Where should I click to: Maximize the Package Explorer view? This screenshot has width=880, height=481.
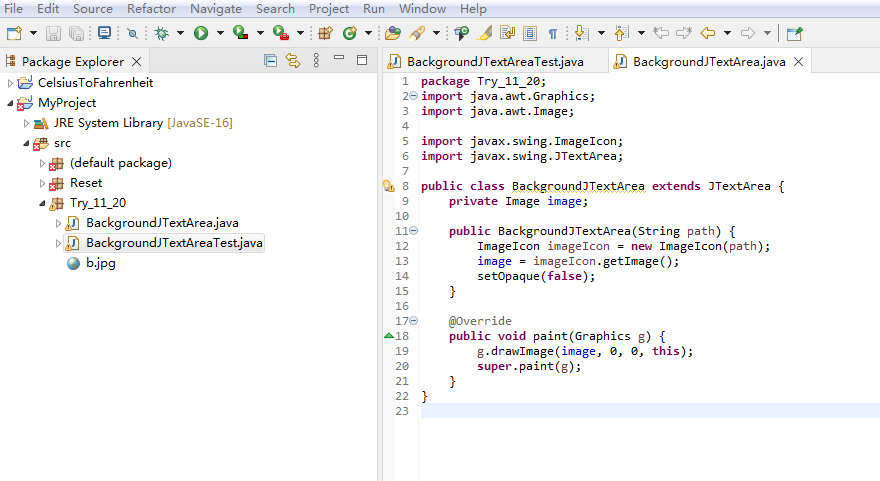(x=362, y=60)
